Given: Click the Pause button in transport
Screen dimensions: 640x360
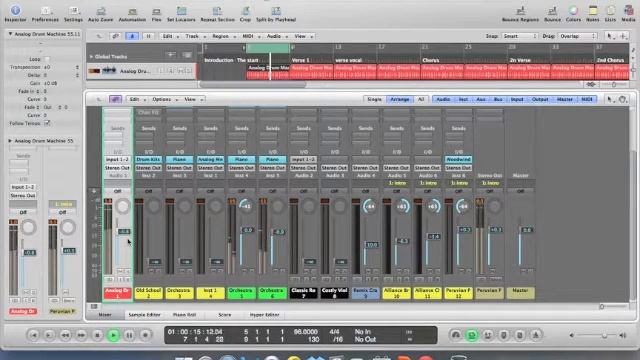Looking at the screenshot, I should point(129,335).
